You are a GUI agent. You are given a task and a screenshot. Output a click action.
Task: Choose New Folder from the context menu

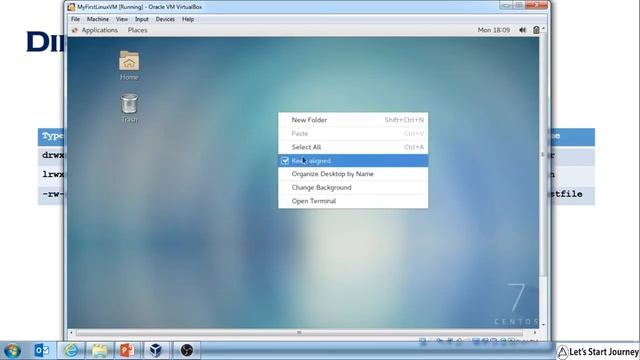353,120
